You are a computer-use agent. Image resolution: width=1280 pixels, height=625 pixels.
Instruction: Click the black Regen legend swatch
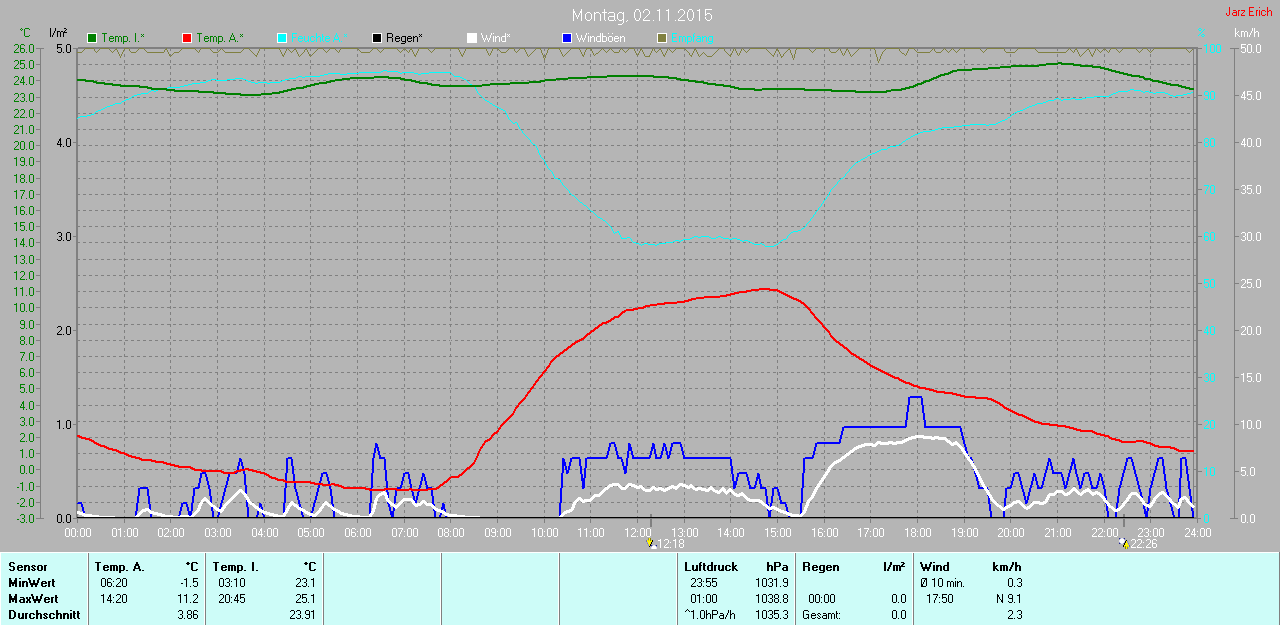pyautogui.click(x=376, y=38)
